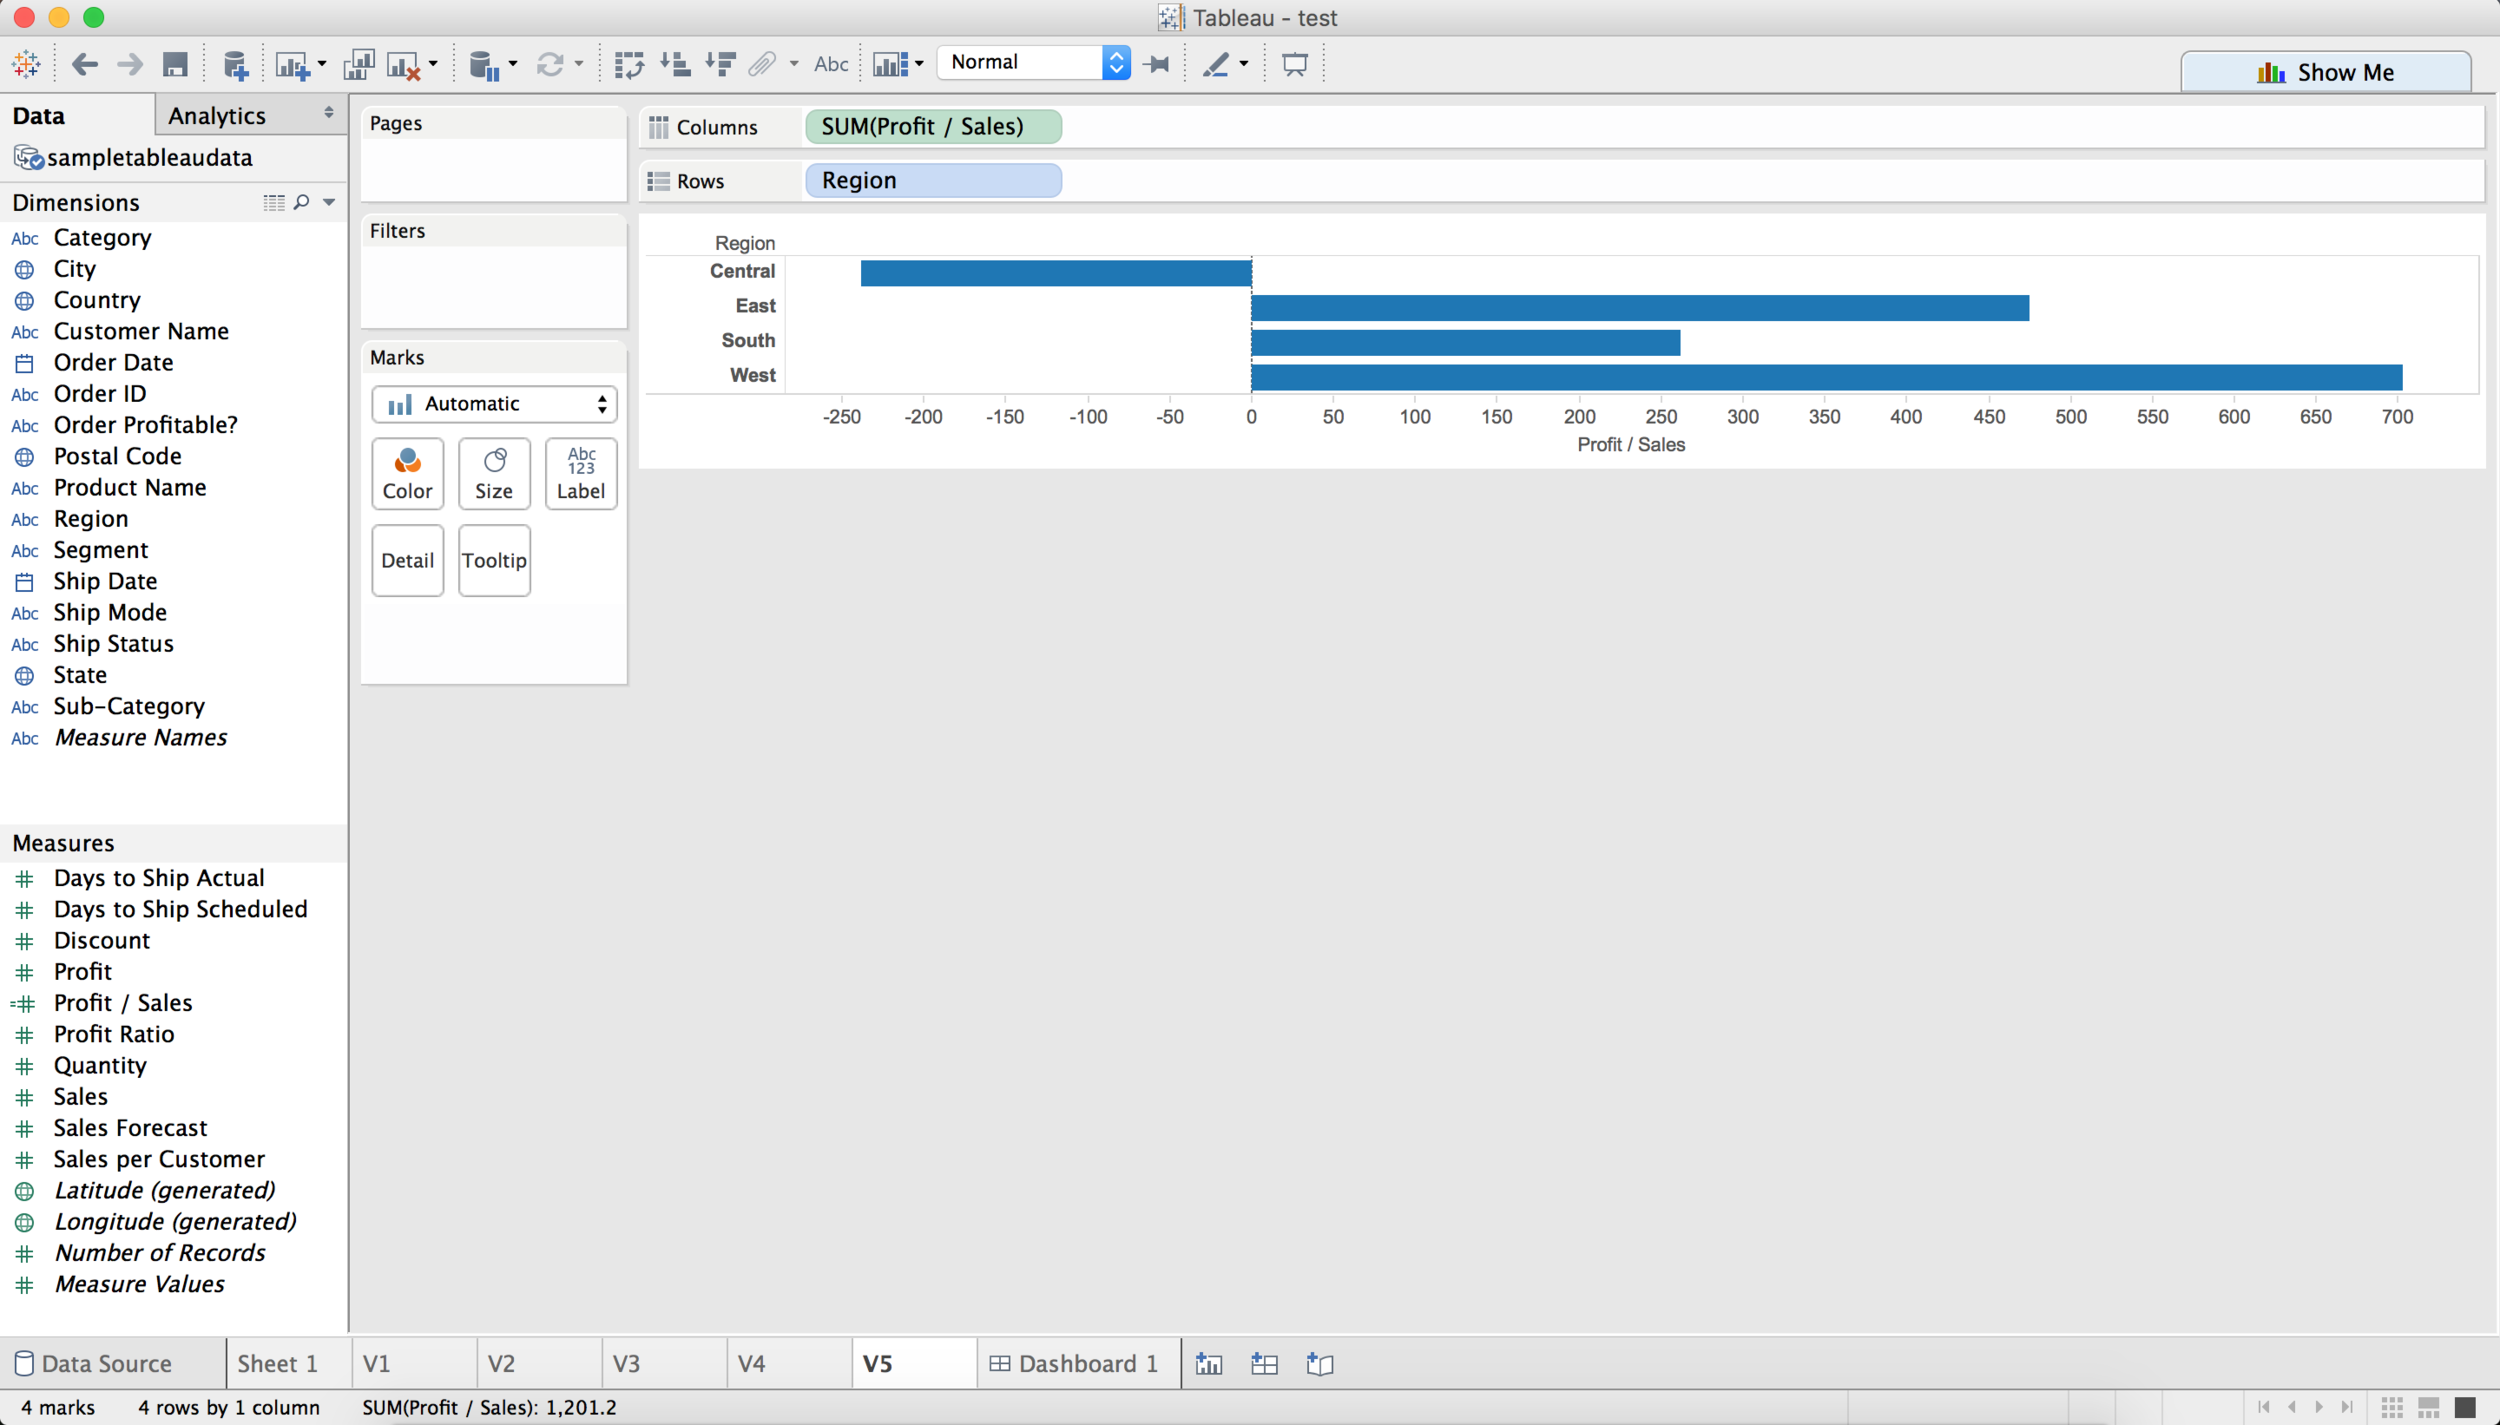Switch to show tabs view in status bar

2465,1407
